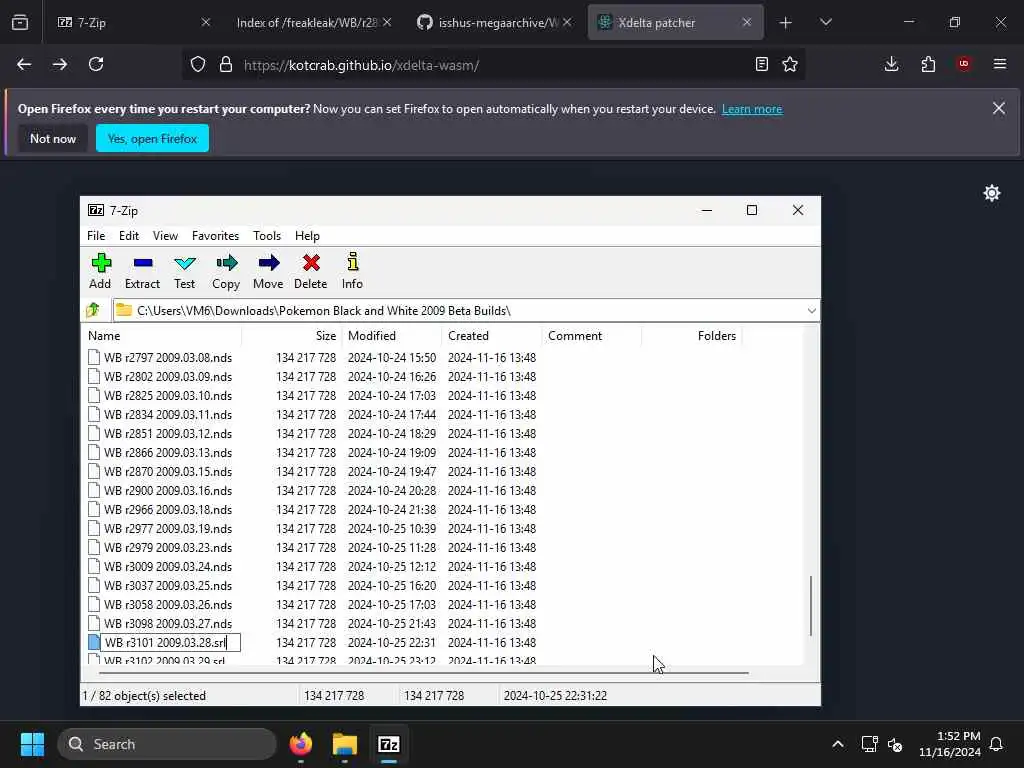The width and height of the screenshot is (1024, 768).
Task: Open Firefox from the taskbar
Action: (301, 744)
